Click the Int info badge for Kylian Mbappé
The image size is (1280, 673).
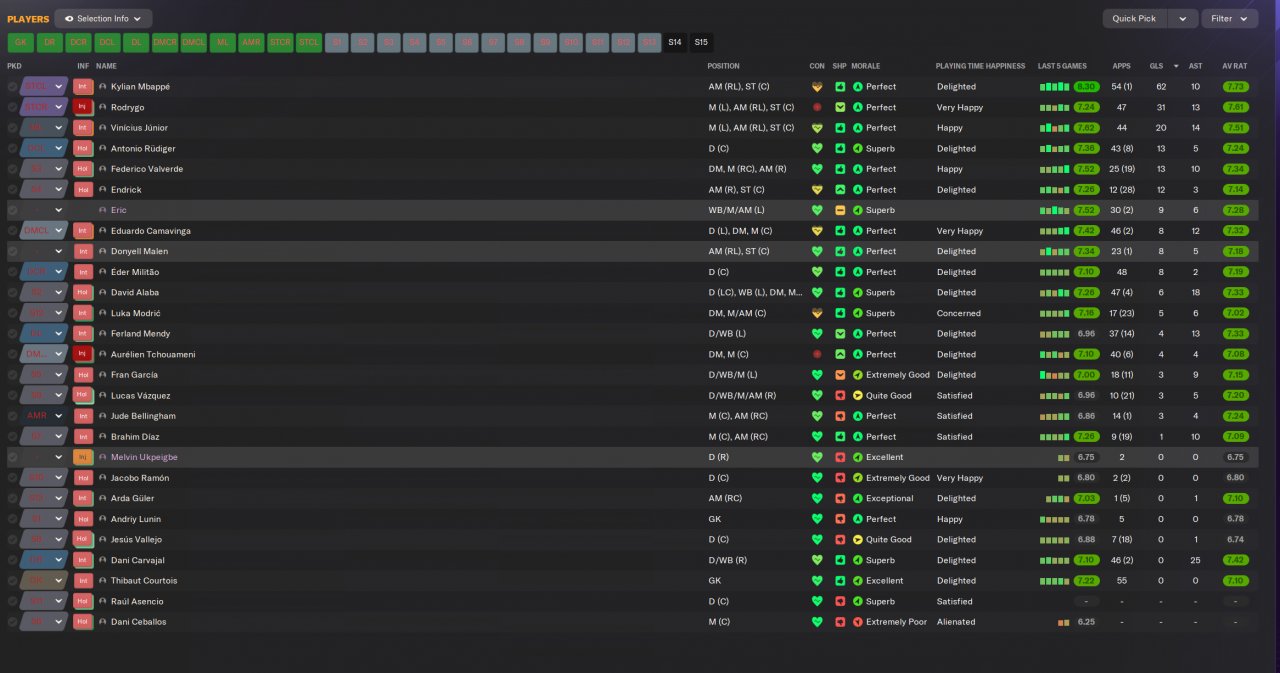pos(83,87)
